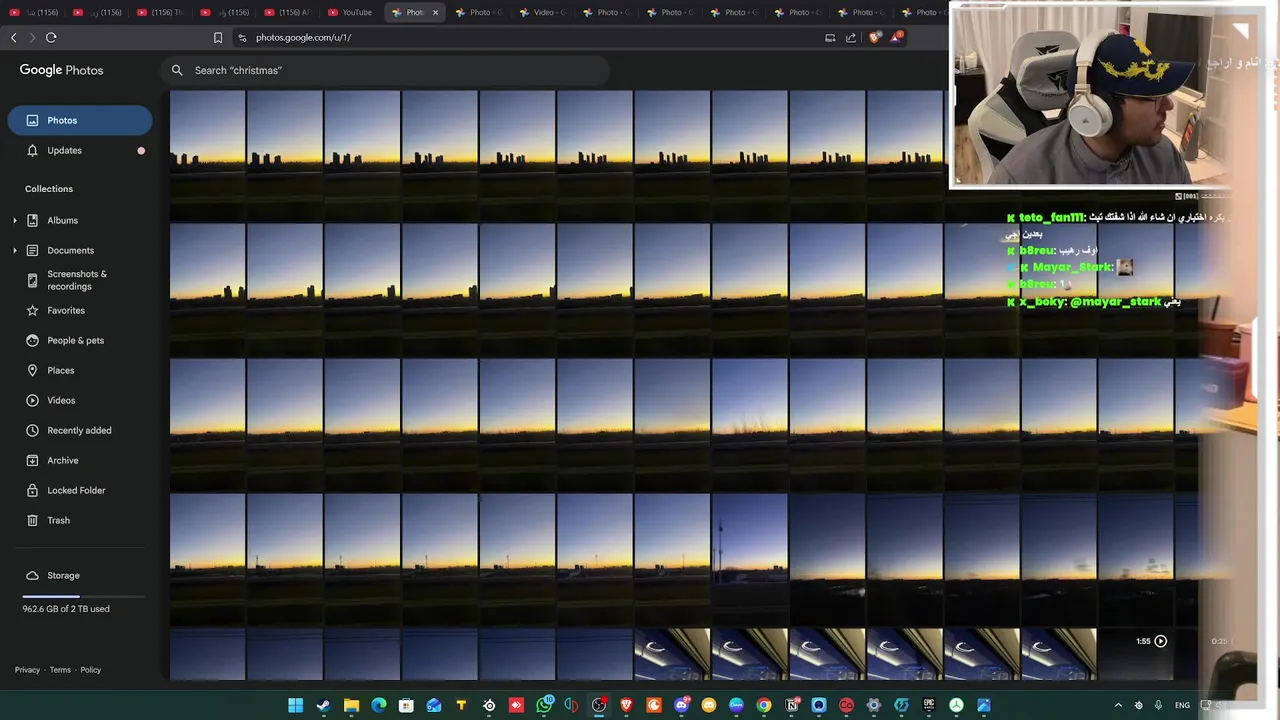Open the Documents collection
The width and height of the screenshot is (1280, 720).
click(x=70, y=250)
